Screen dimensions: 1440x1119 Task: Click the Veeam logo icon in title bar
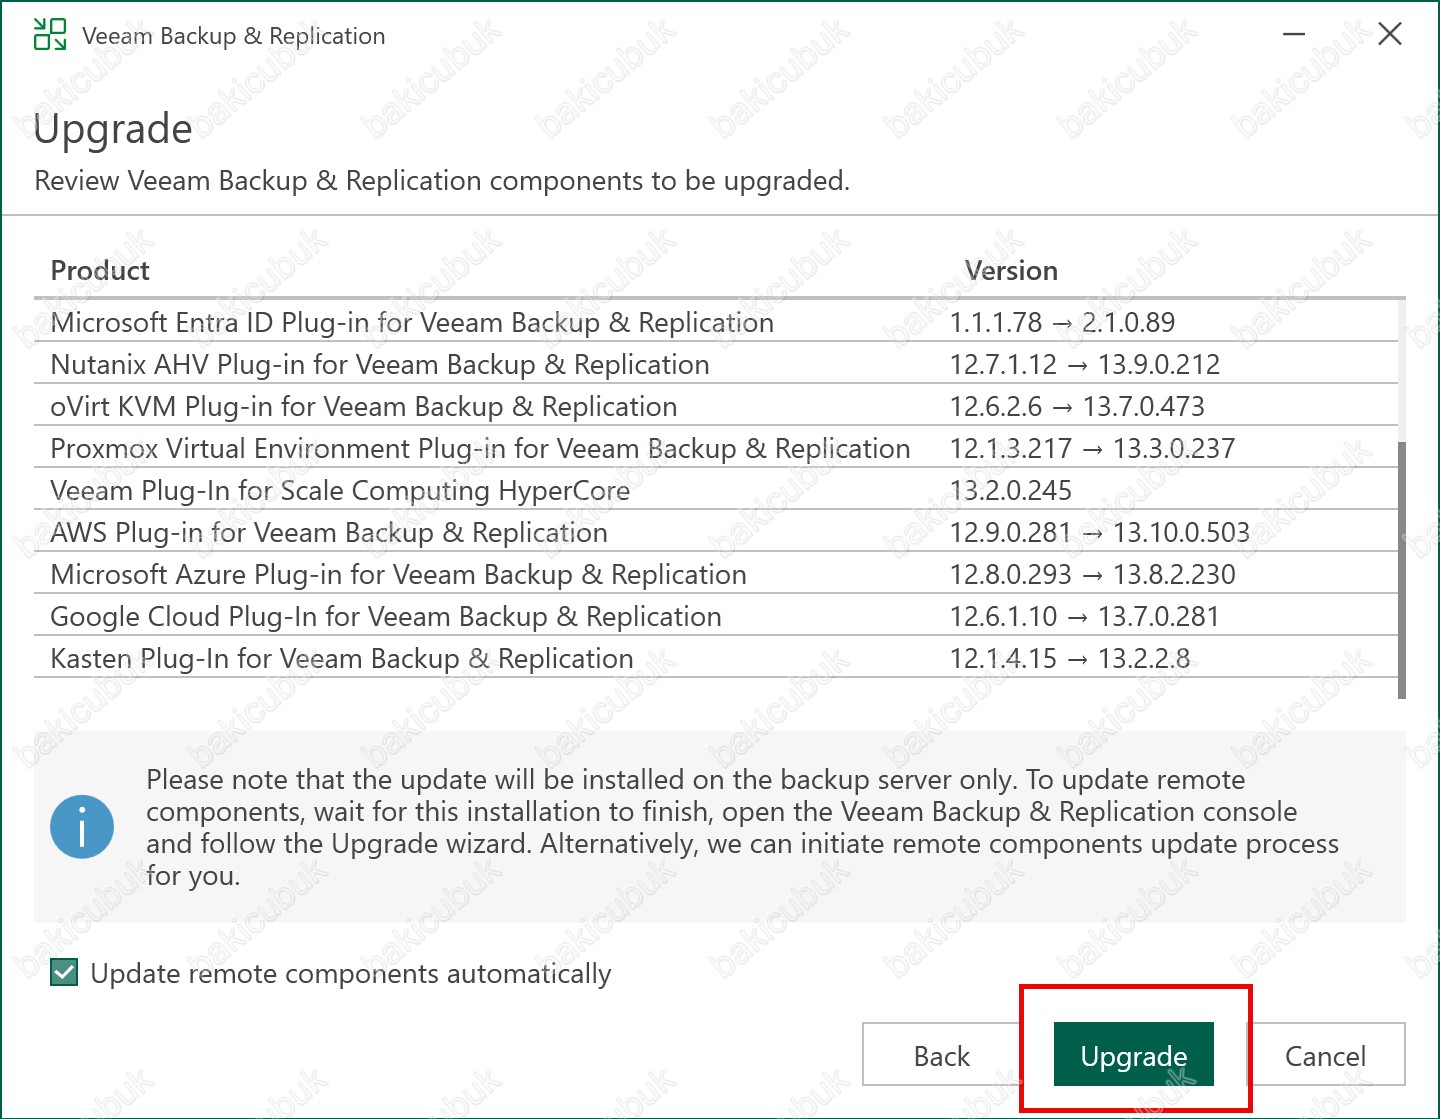pos(50,35)
